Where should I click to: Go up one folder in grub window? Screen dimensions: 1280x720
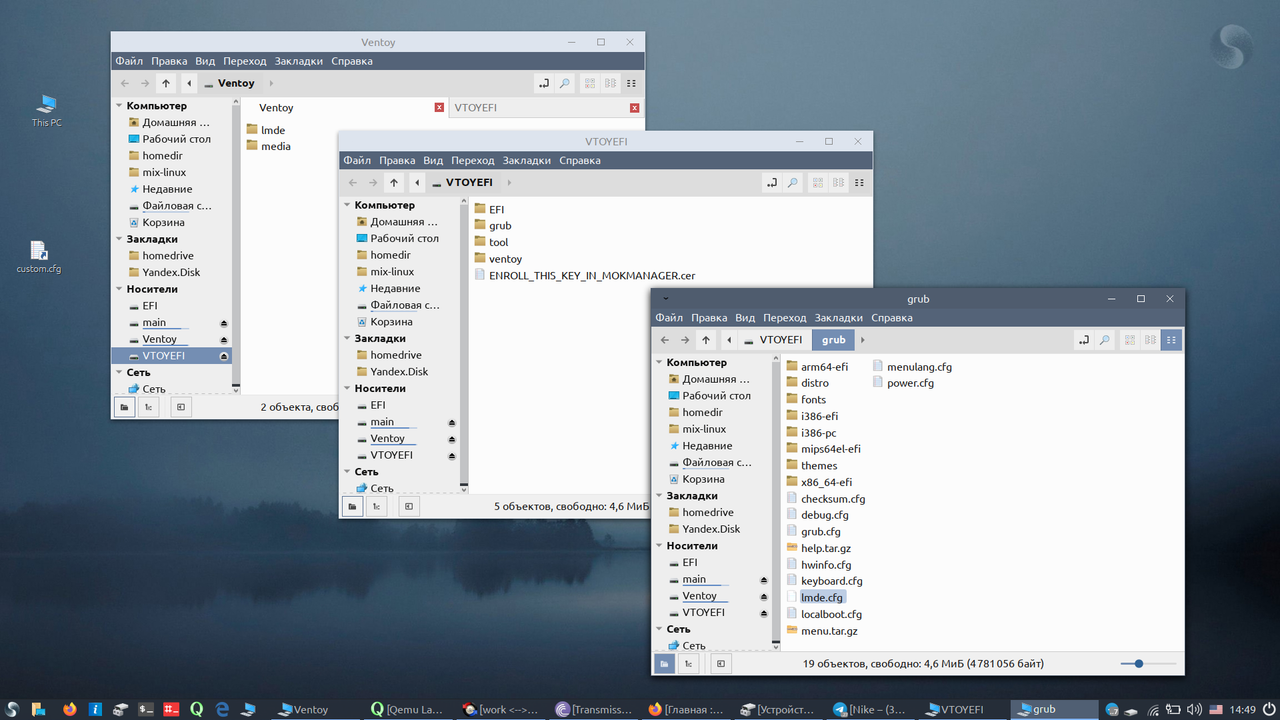(706, 340)
